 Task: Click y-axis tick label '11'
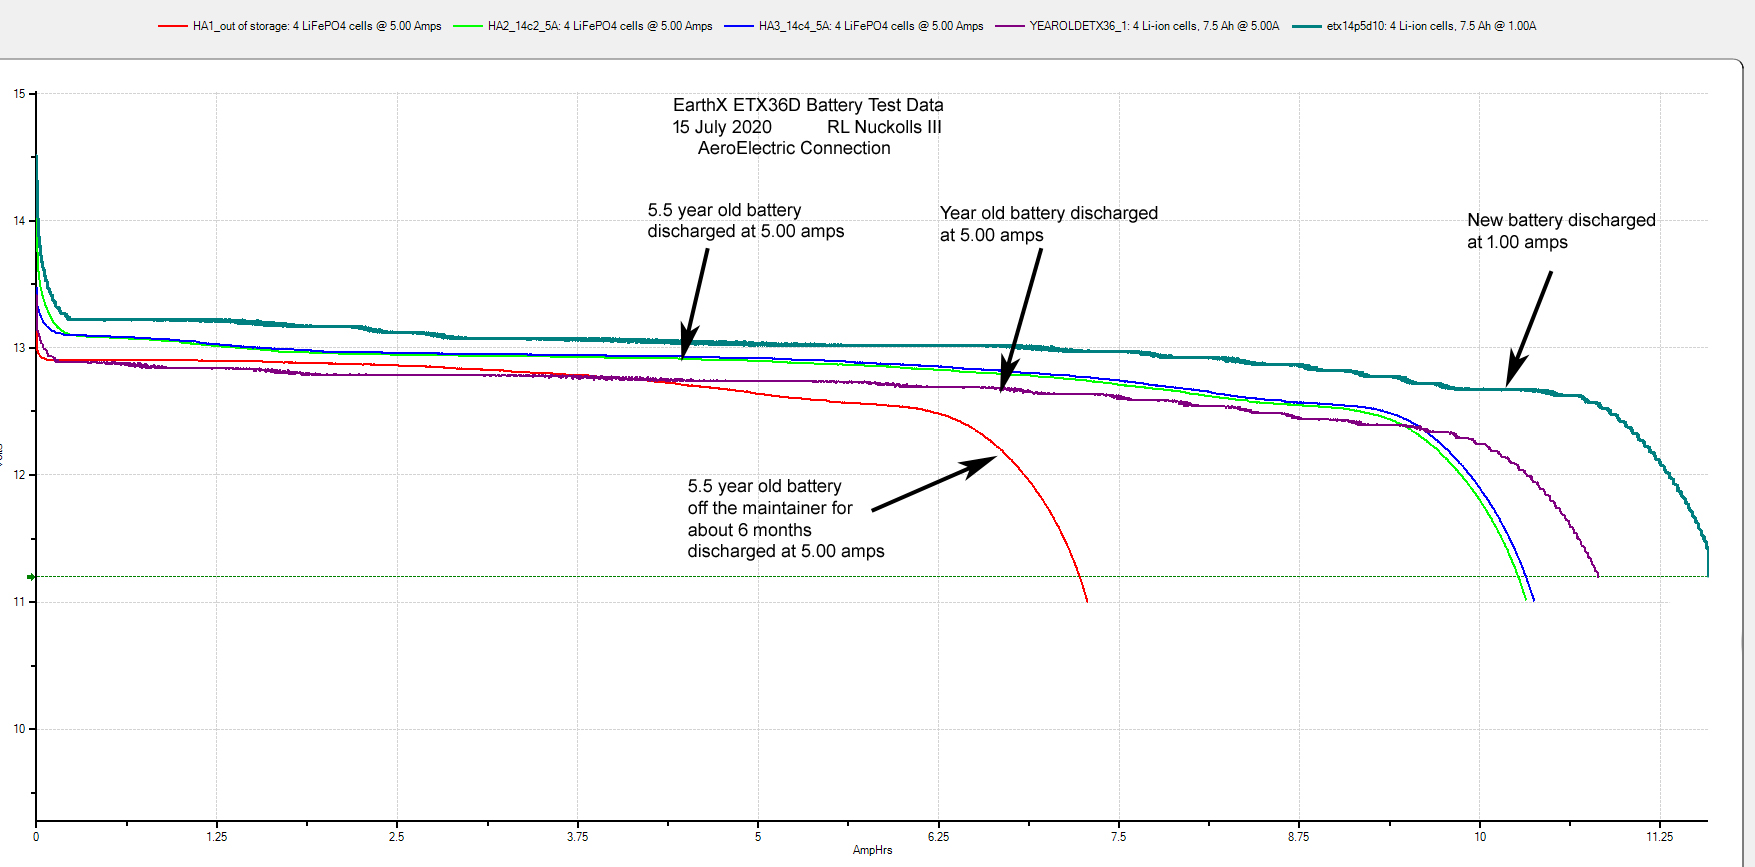[x=19, y=602]
